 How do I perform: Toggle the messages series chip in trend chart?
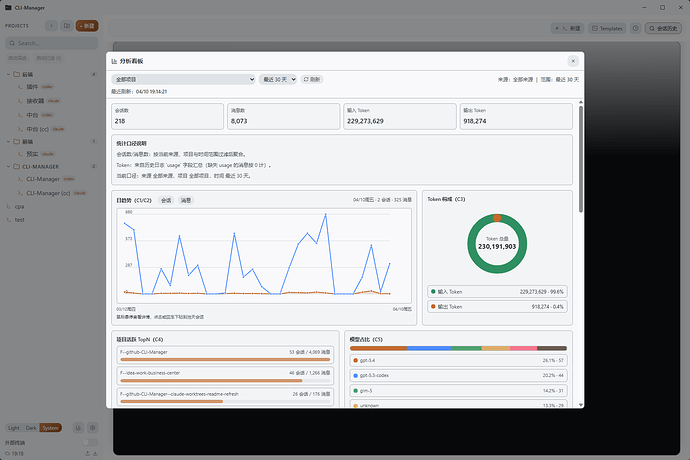(186, 200)
